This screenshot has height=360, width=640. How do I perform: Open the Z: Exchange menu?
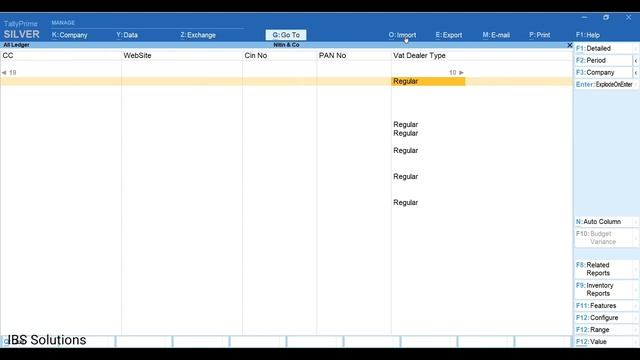tap(198, 35)
